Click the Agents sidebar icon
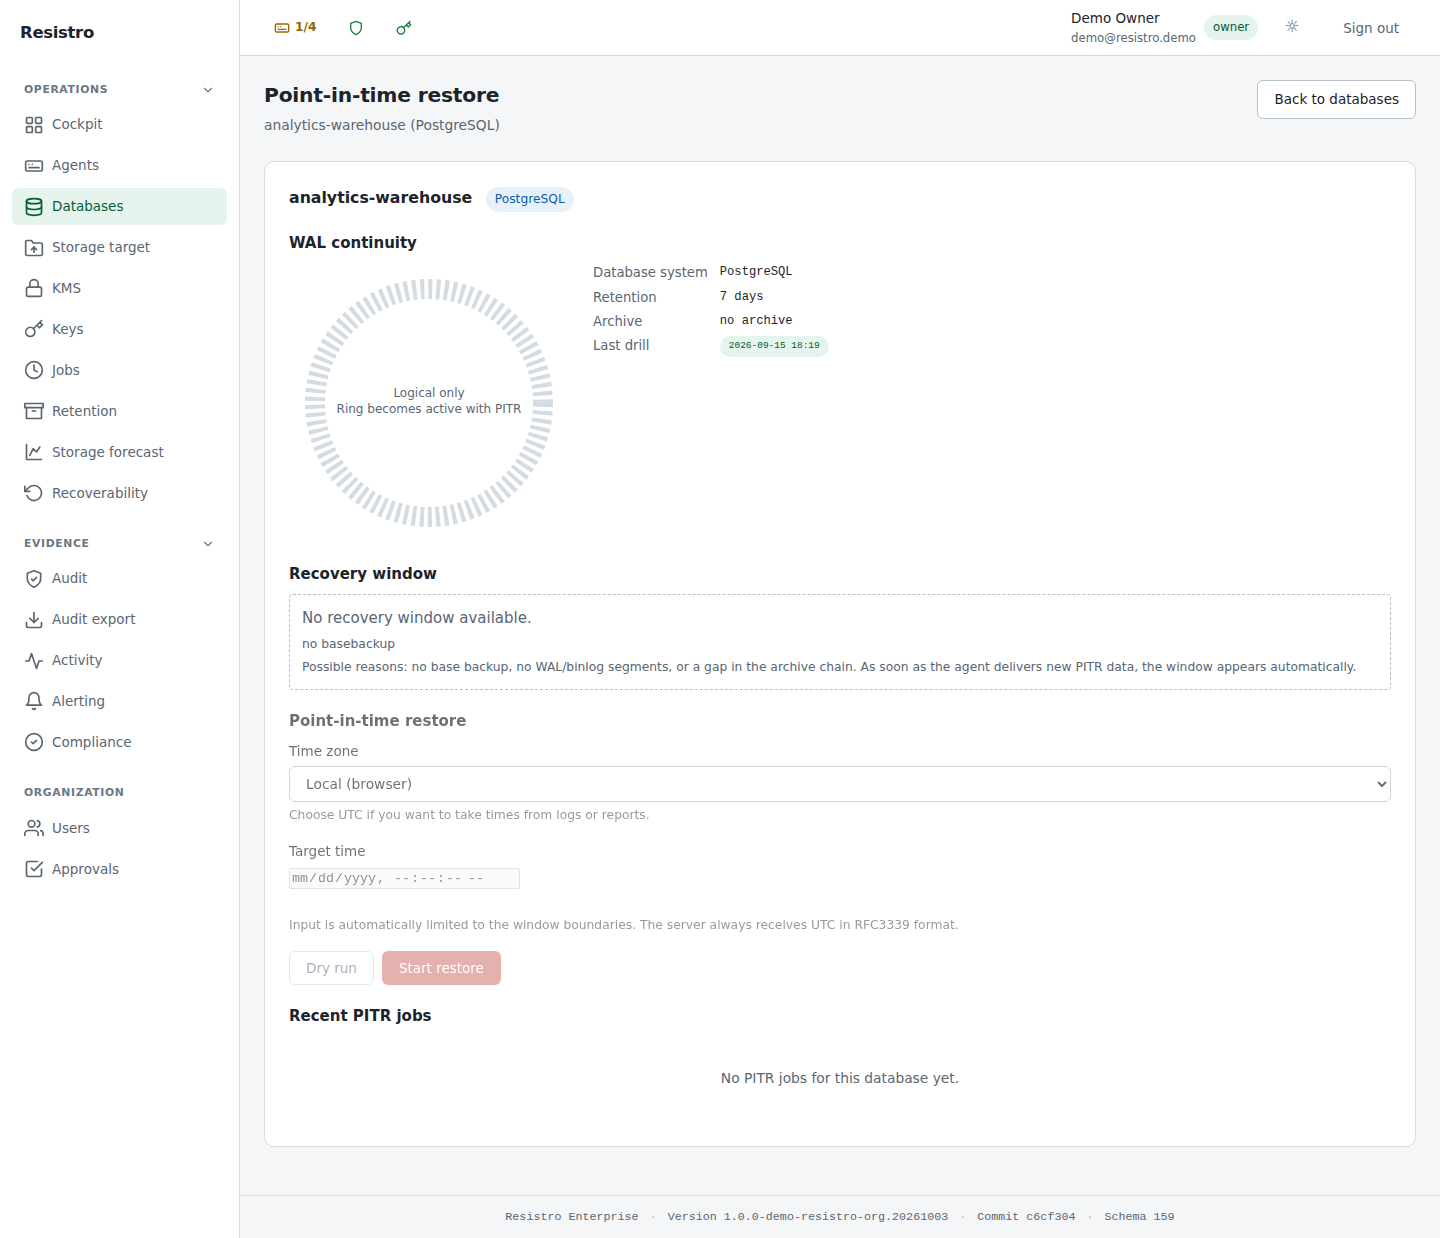This screenshot has height=1238, width=1440. (x=34, y=166)
